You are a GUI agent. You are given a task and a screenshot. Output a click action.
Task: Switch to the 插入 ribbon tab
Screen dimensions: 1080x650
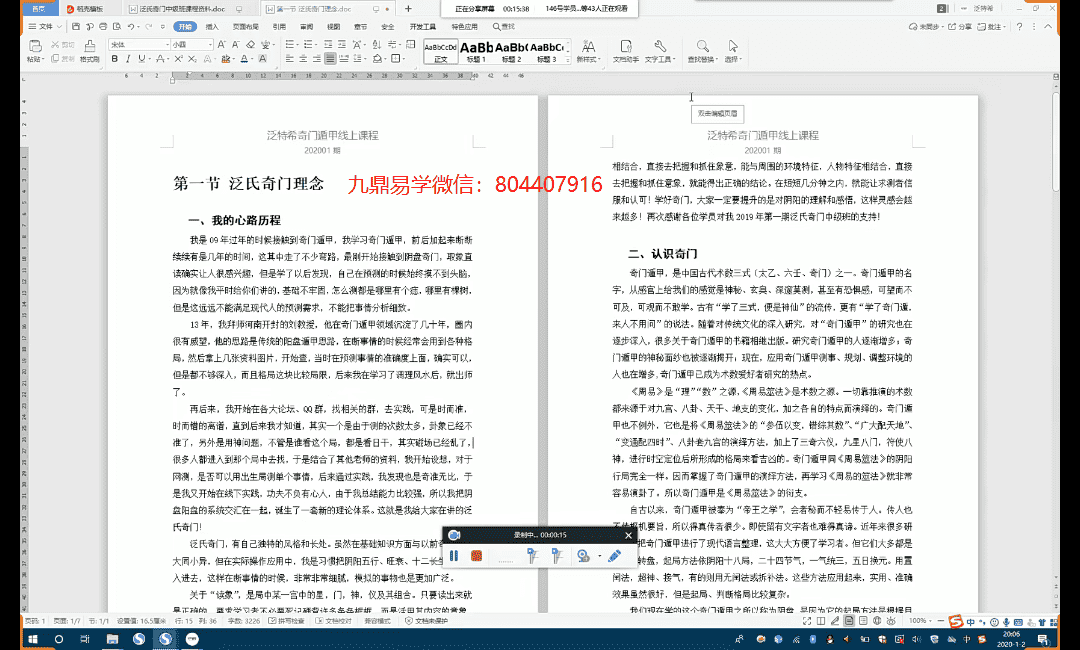[212, 26]
